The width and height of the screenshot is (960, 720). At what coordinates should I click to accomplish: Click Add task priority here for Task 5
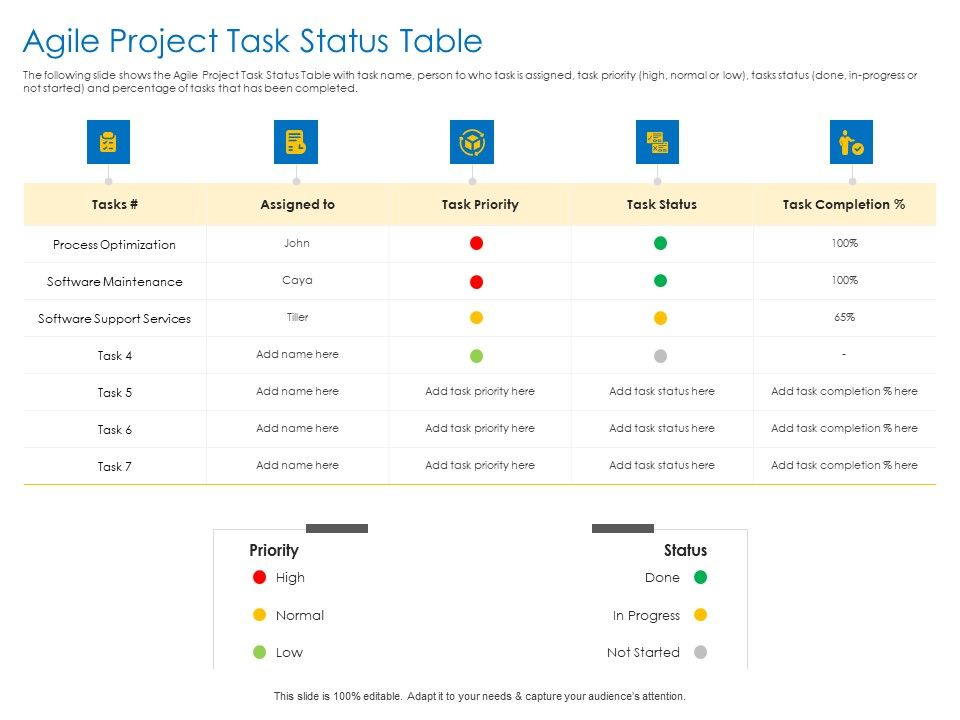pos(480,391)
